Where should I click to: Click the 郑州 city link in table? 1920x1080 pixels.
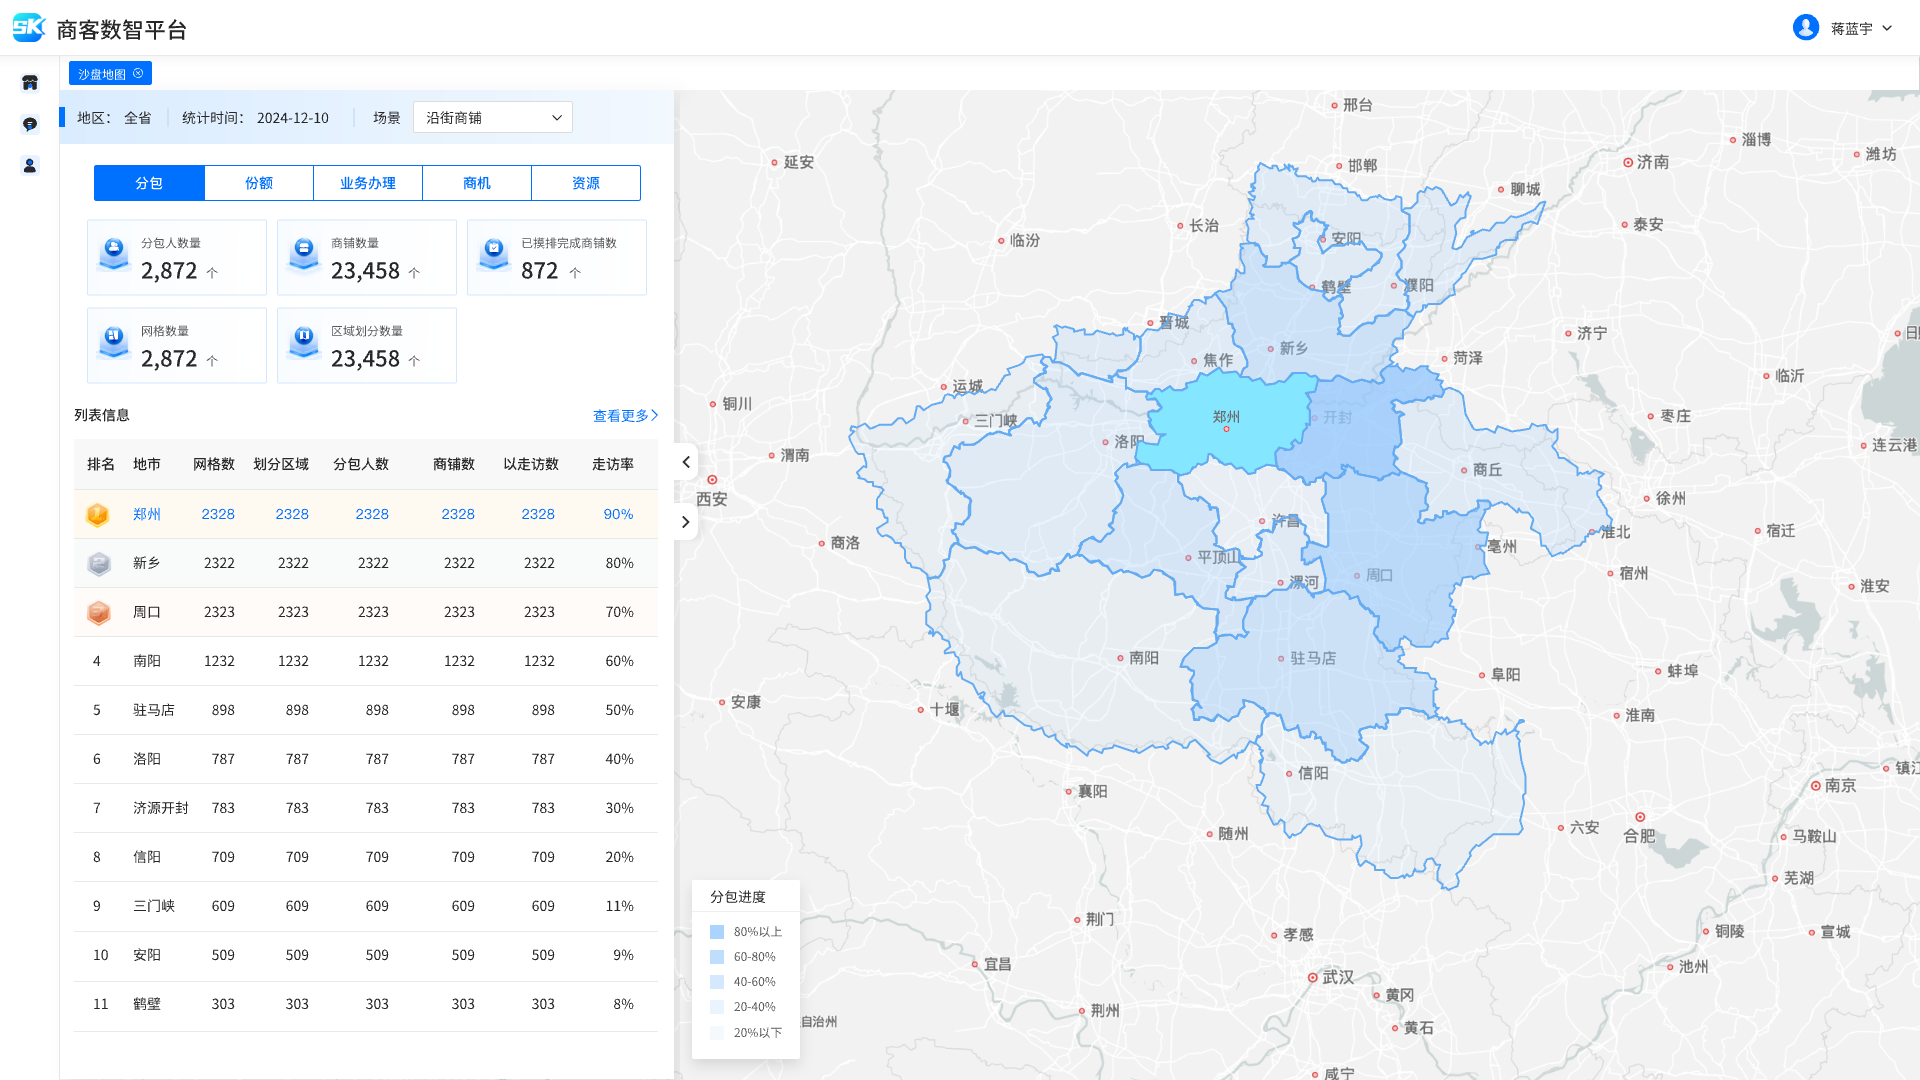coord(147,514)
